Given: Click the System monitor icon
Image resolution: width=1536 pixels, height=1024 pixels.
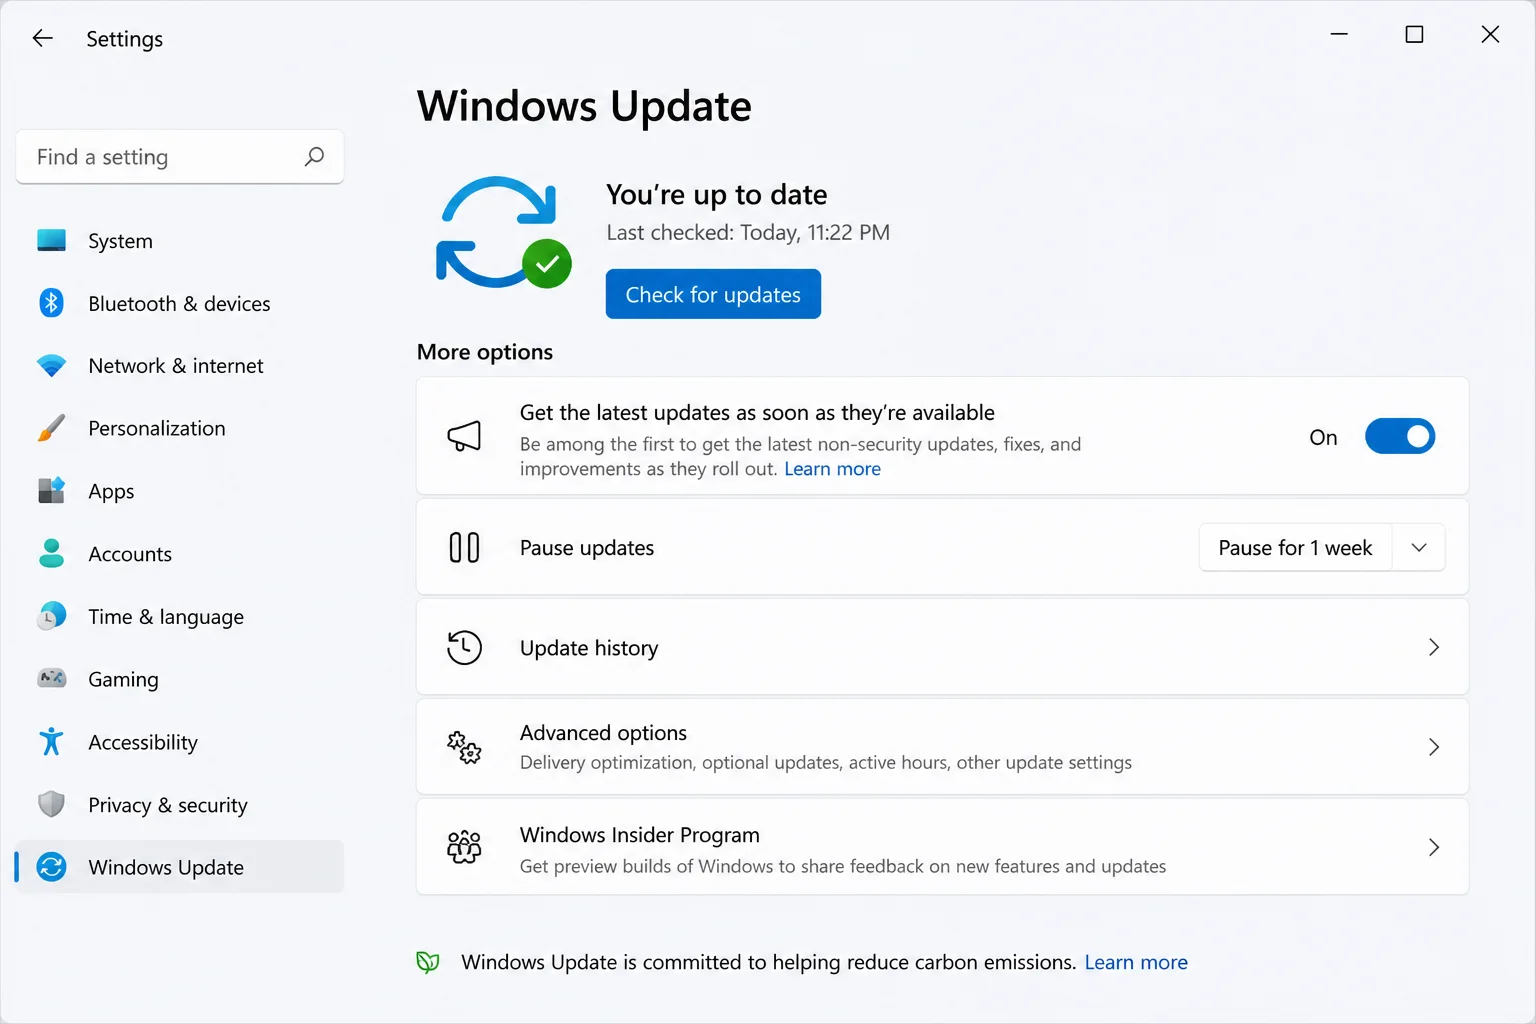Looking at the screenshot, I should (x=51, y=240).
